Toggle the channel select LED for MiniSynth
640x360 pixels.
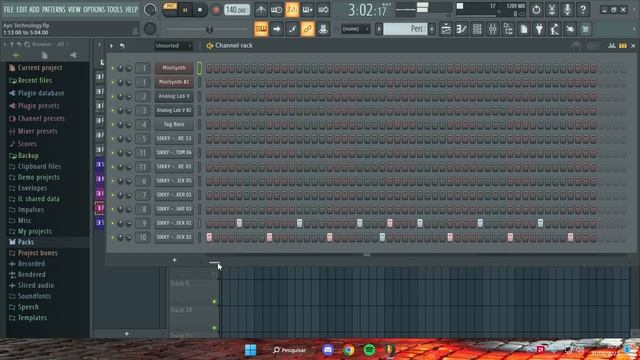click(200, 68)
